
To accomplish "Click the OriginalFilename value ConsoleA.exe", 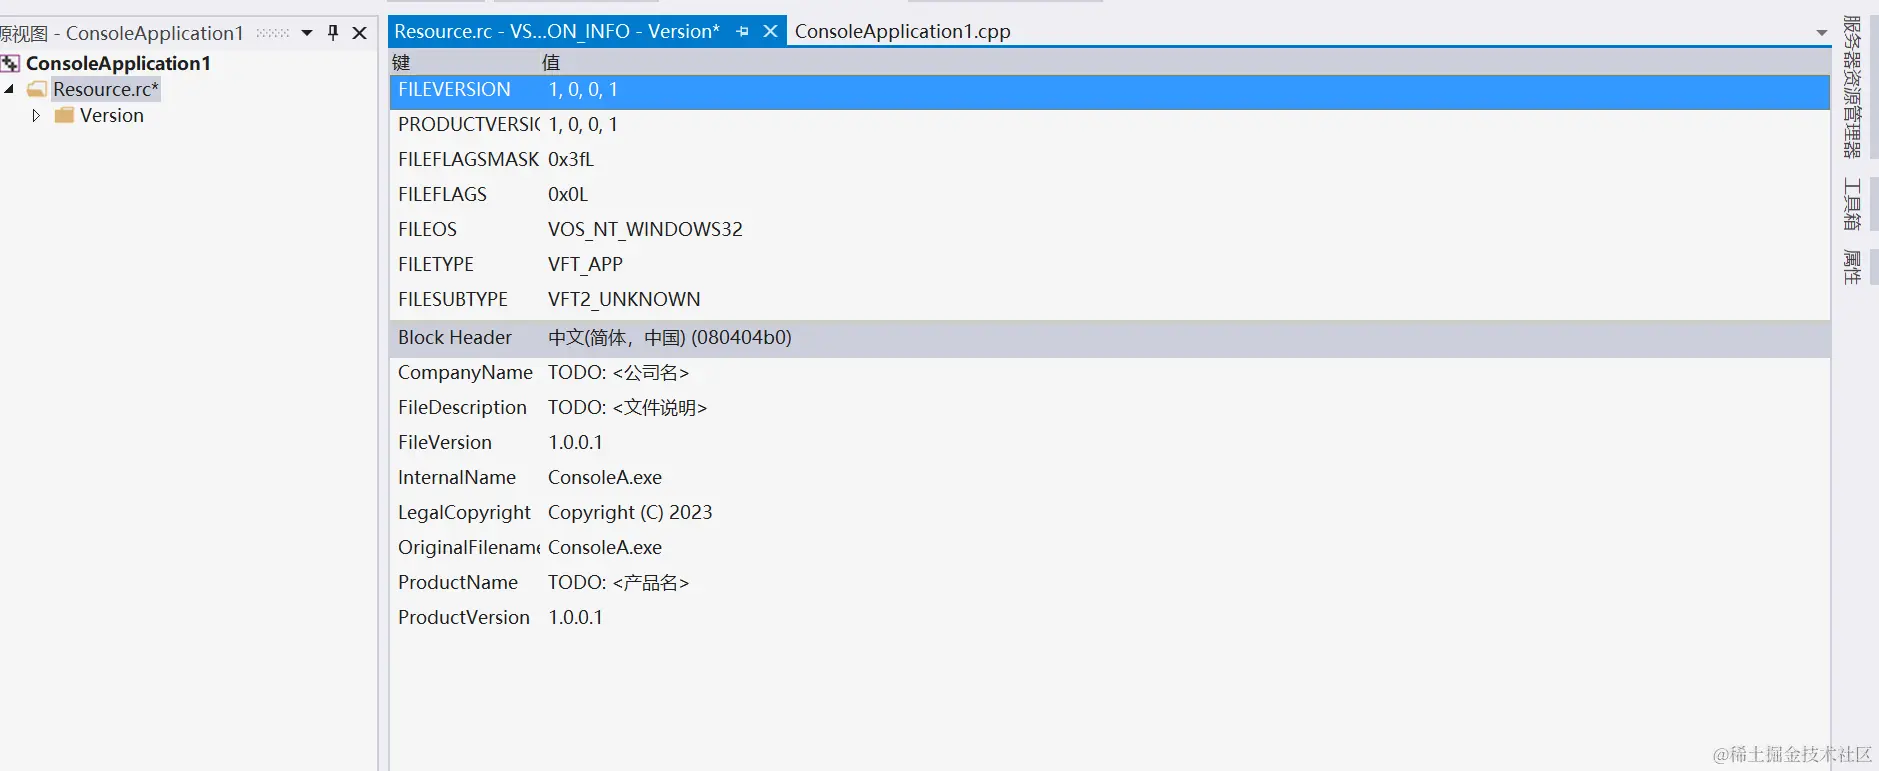I will tap(605, 547).
